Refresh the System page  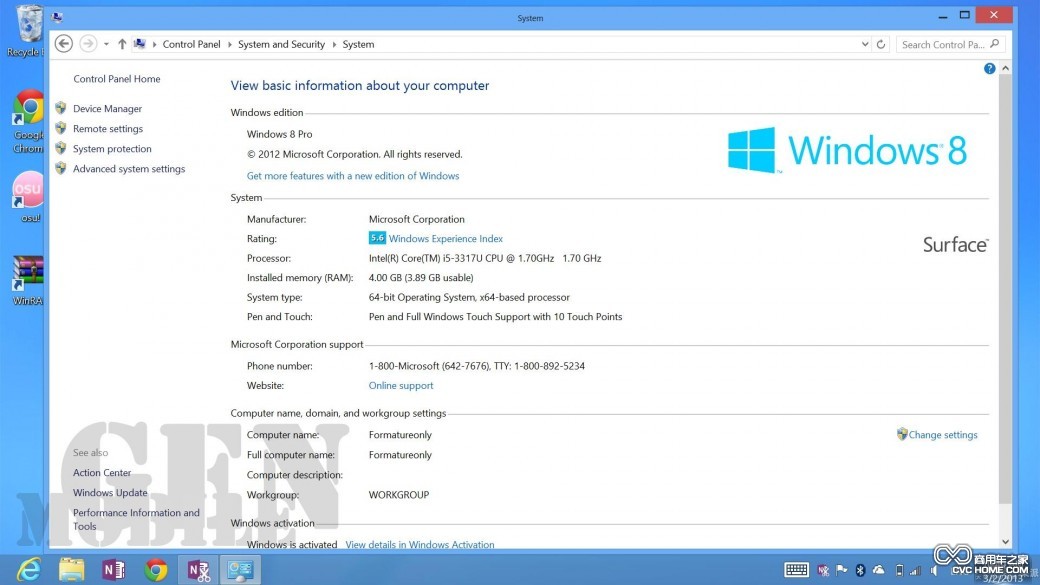[881, 44]
